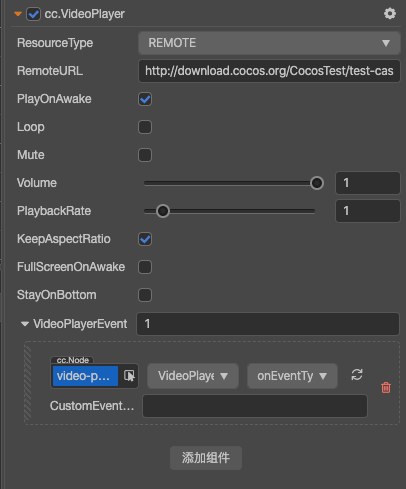
Task: Click the node picker icon beside video-p...
Action: [129, 376]
